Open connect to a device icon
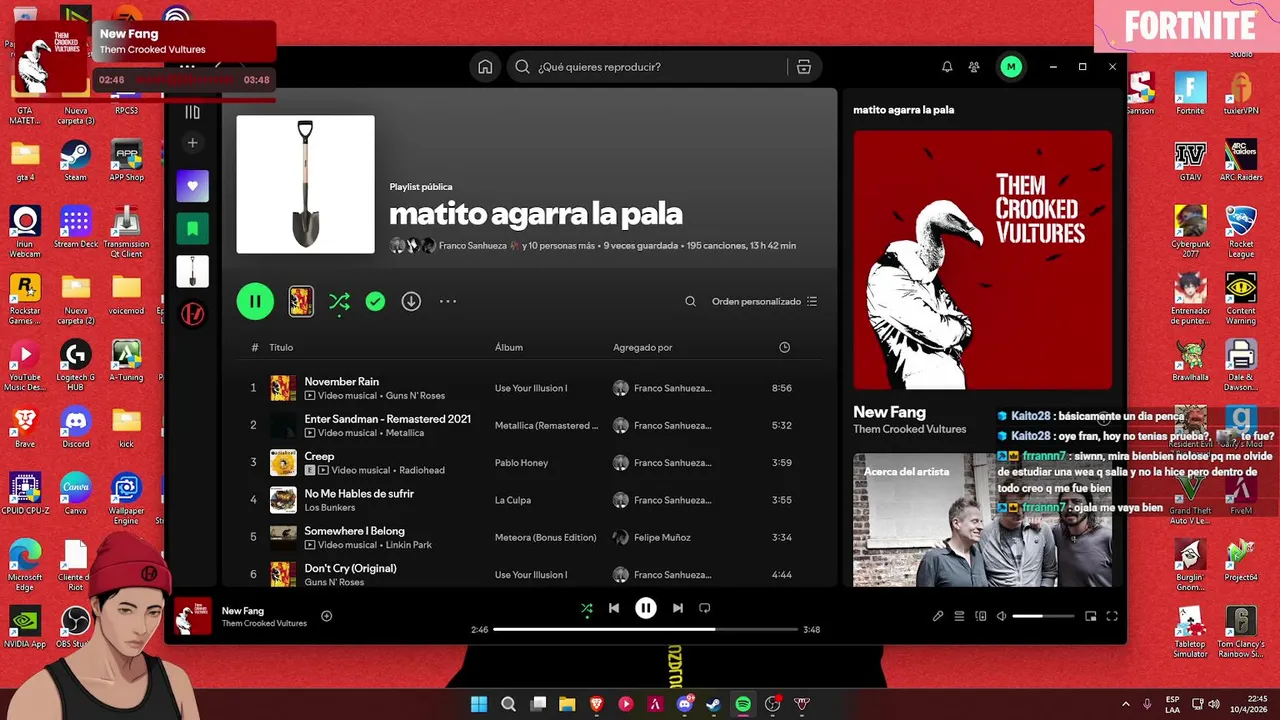Viewport: 1280px width, 720px height. [980, 616]
